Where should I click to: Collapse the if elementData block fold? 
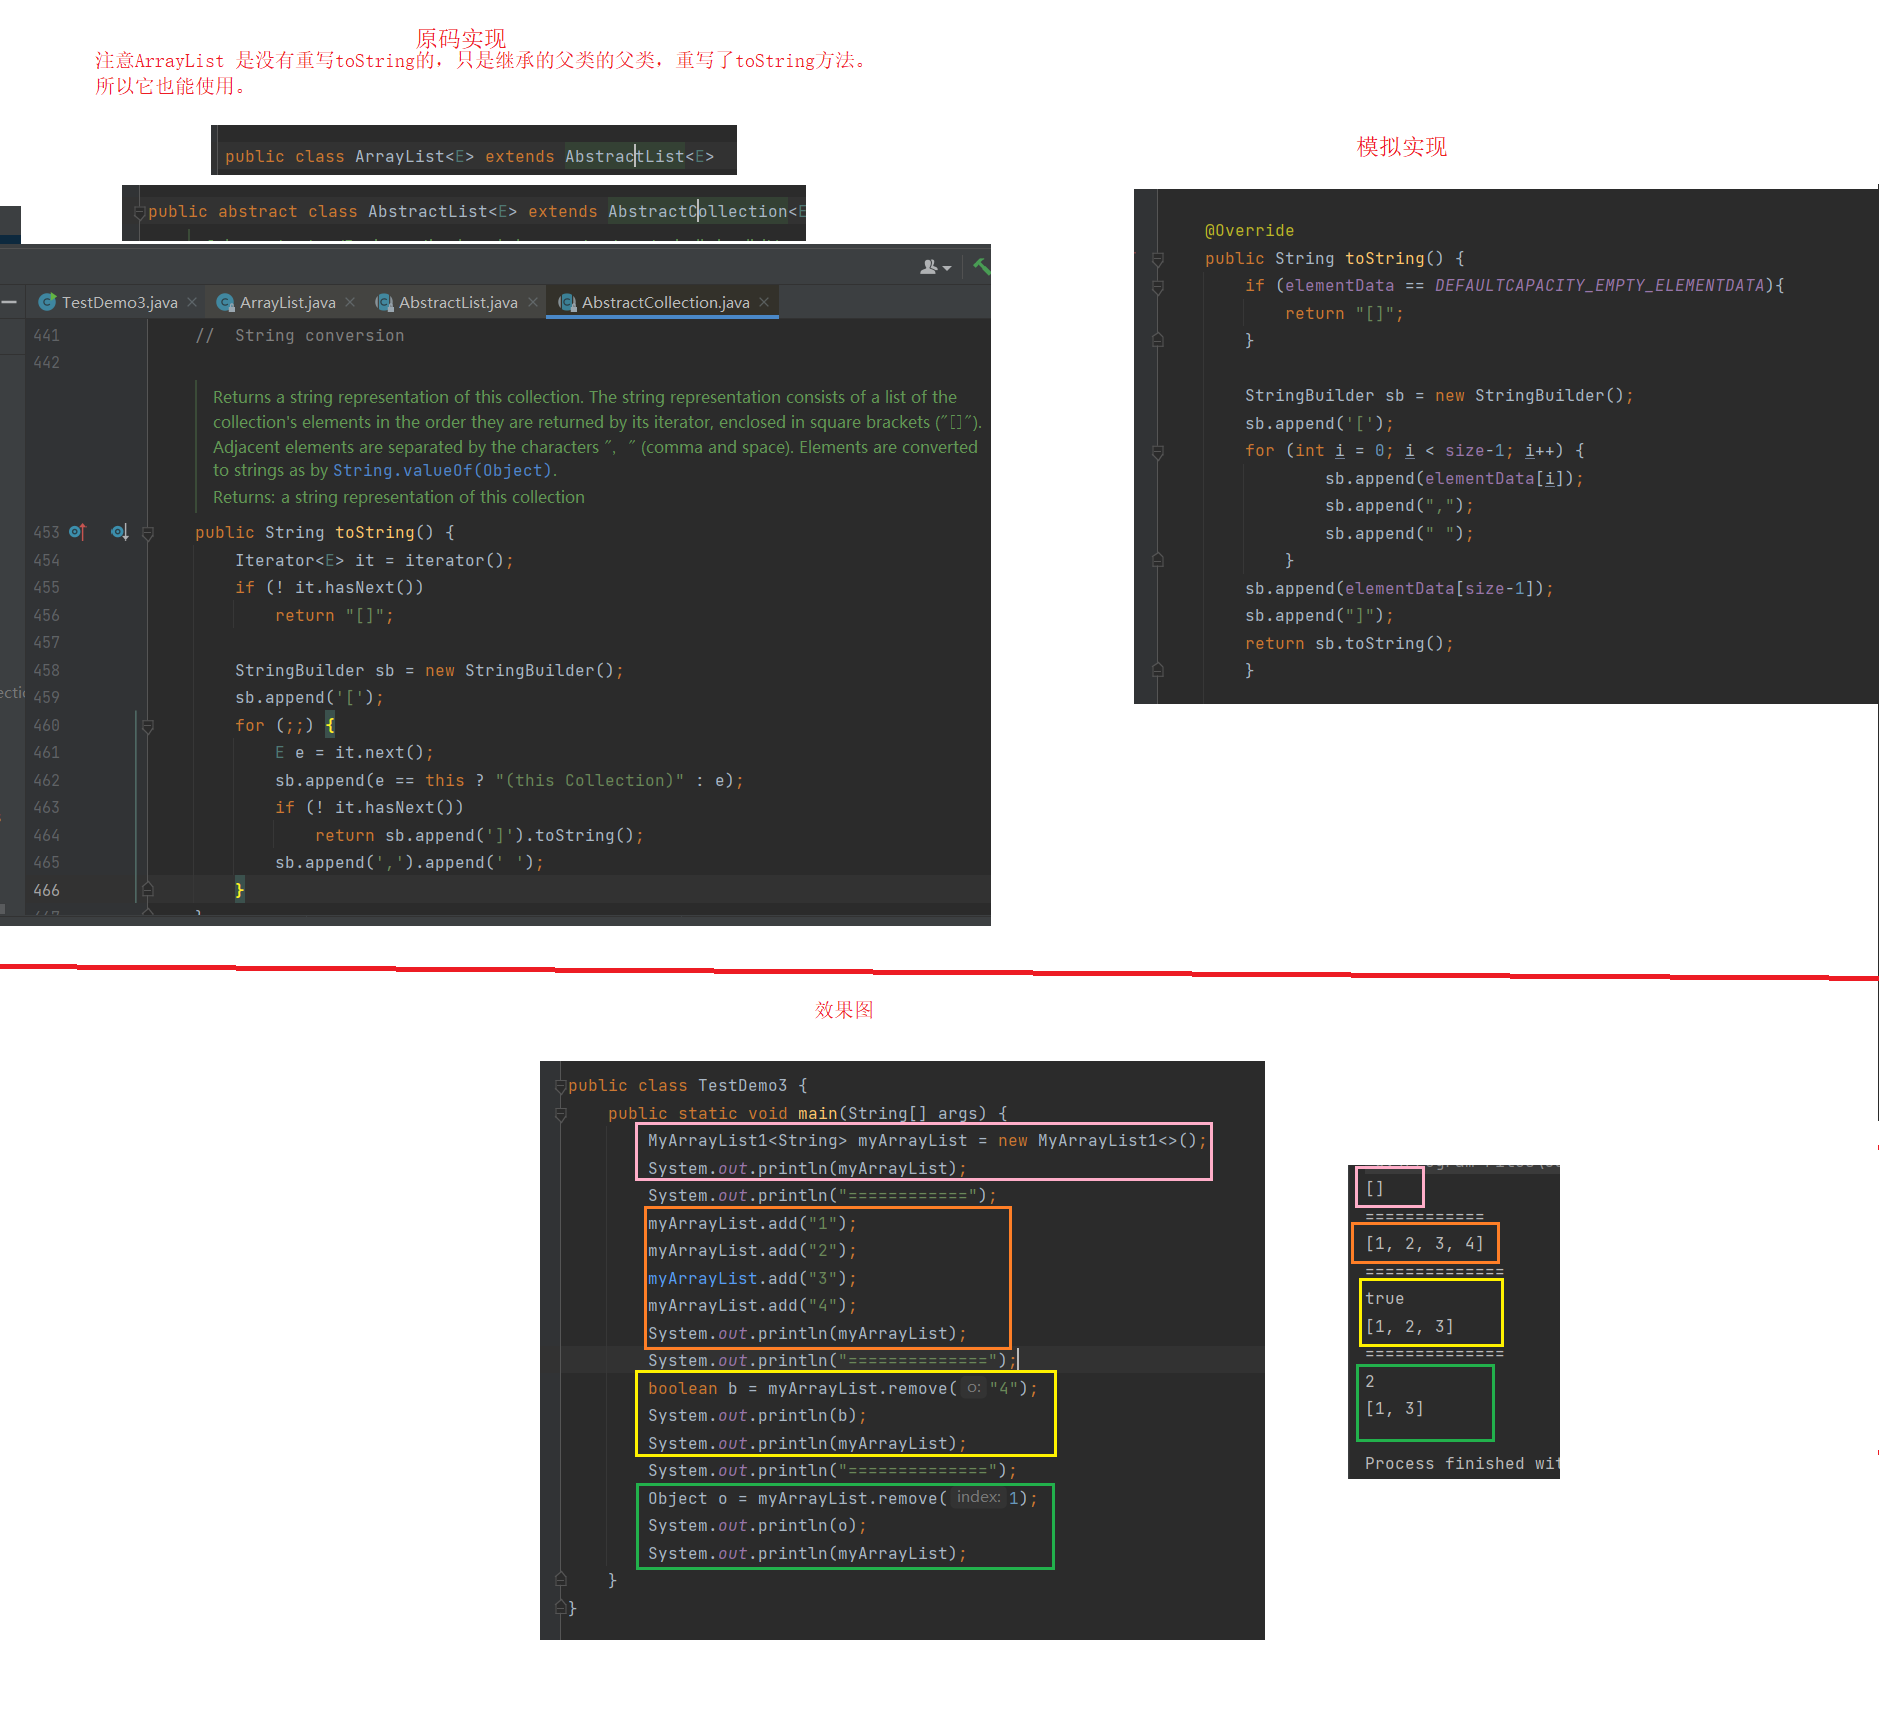[1158, 287]
